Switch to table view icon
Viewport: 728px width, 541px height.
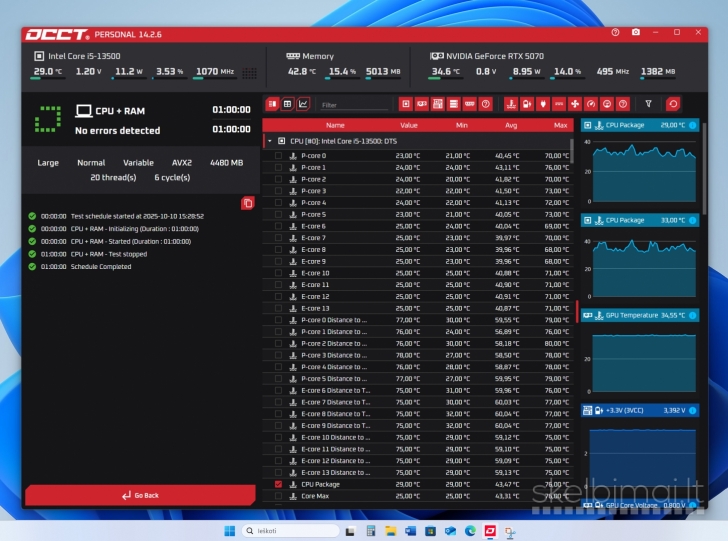(x=287, y=104)
